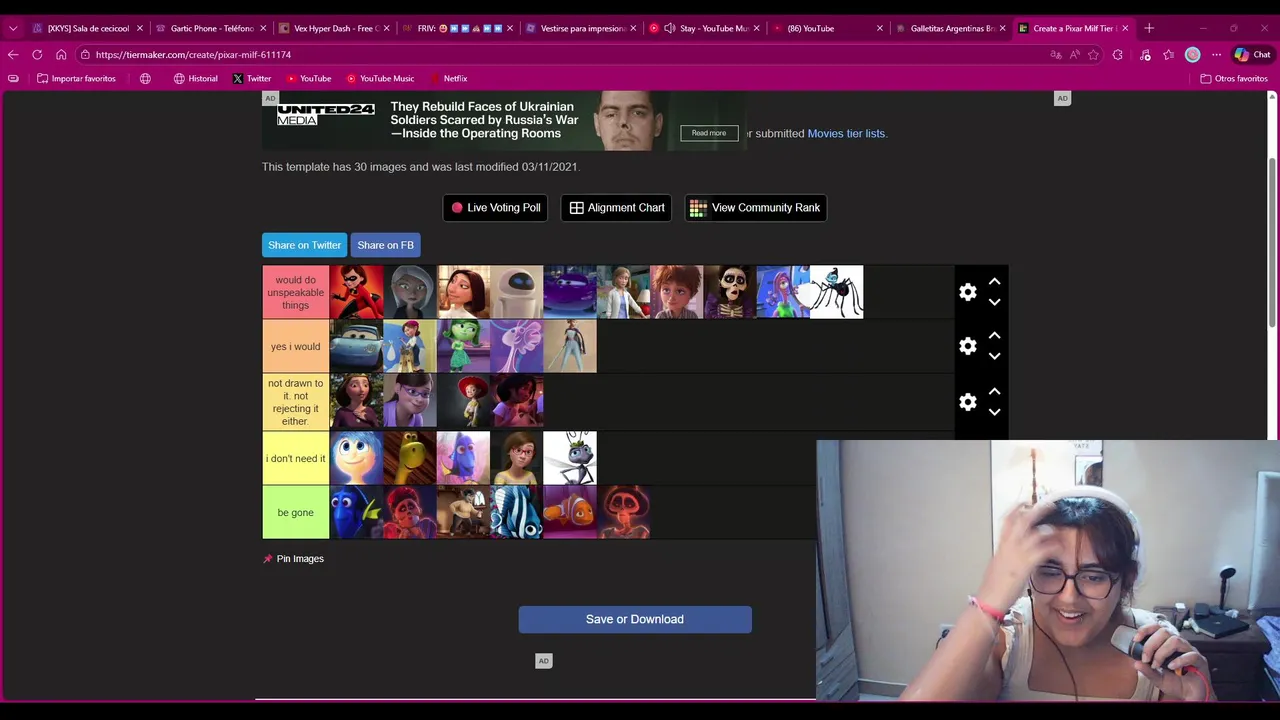Click the browser back arrow
This screenshot has width=1280, height=720.
(13, 55)
